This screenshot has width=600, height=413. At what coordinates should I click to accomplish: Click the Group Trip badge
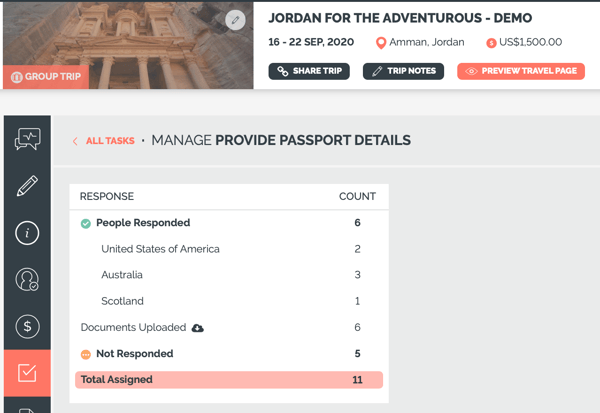46,77
